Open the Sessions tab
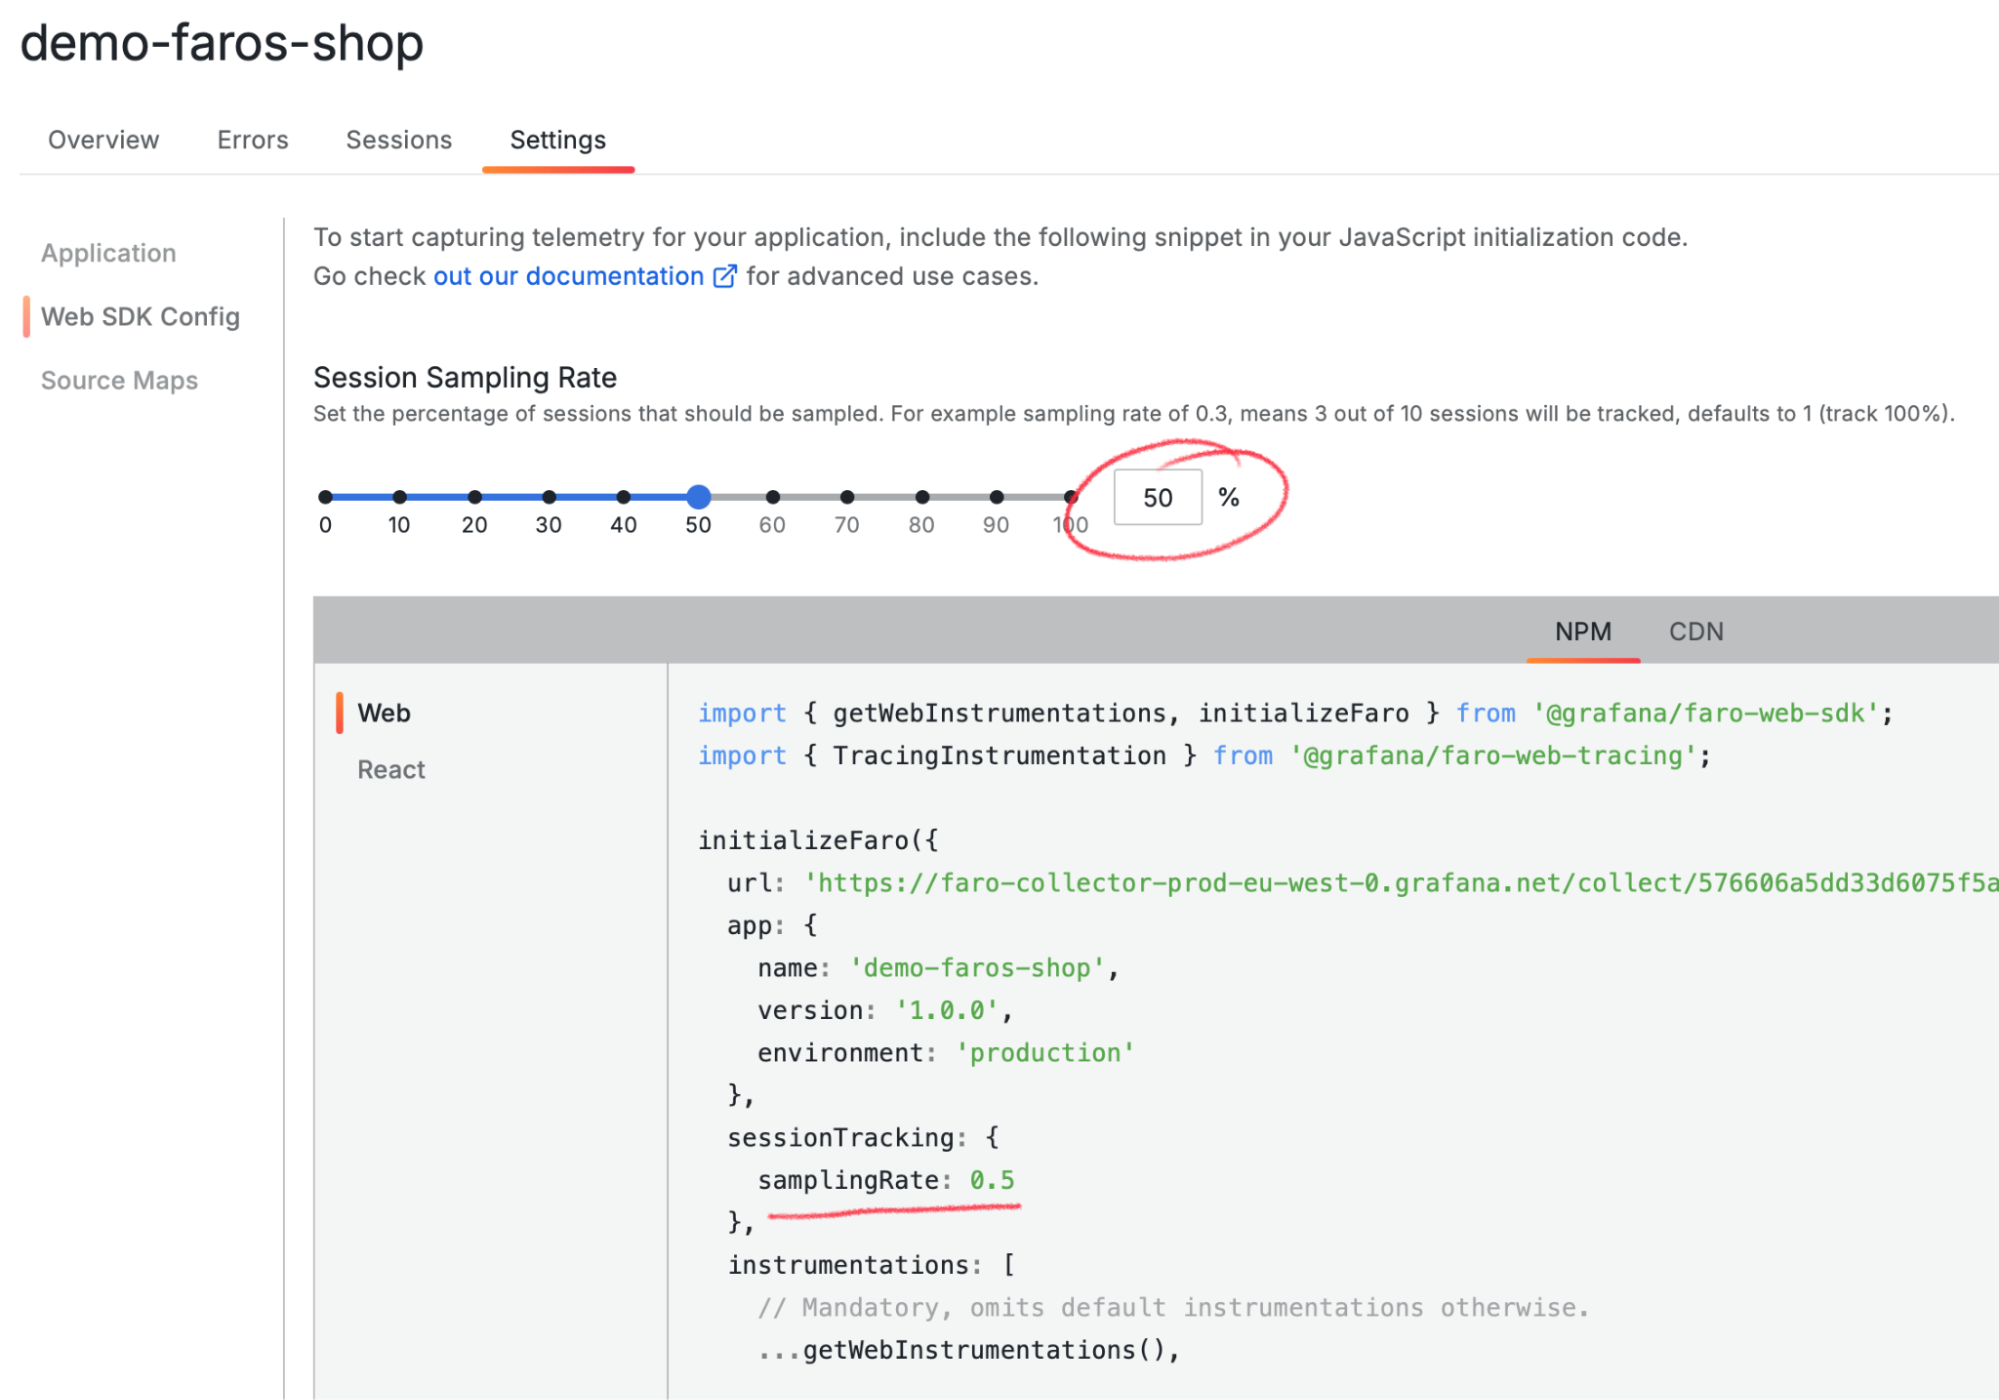 click(398, 140)
